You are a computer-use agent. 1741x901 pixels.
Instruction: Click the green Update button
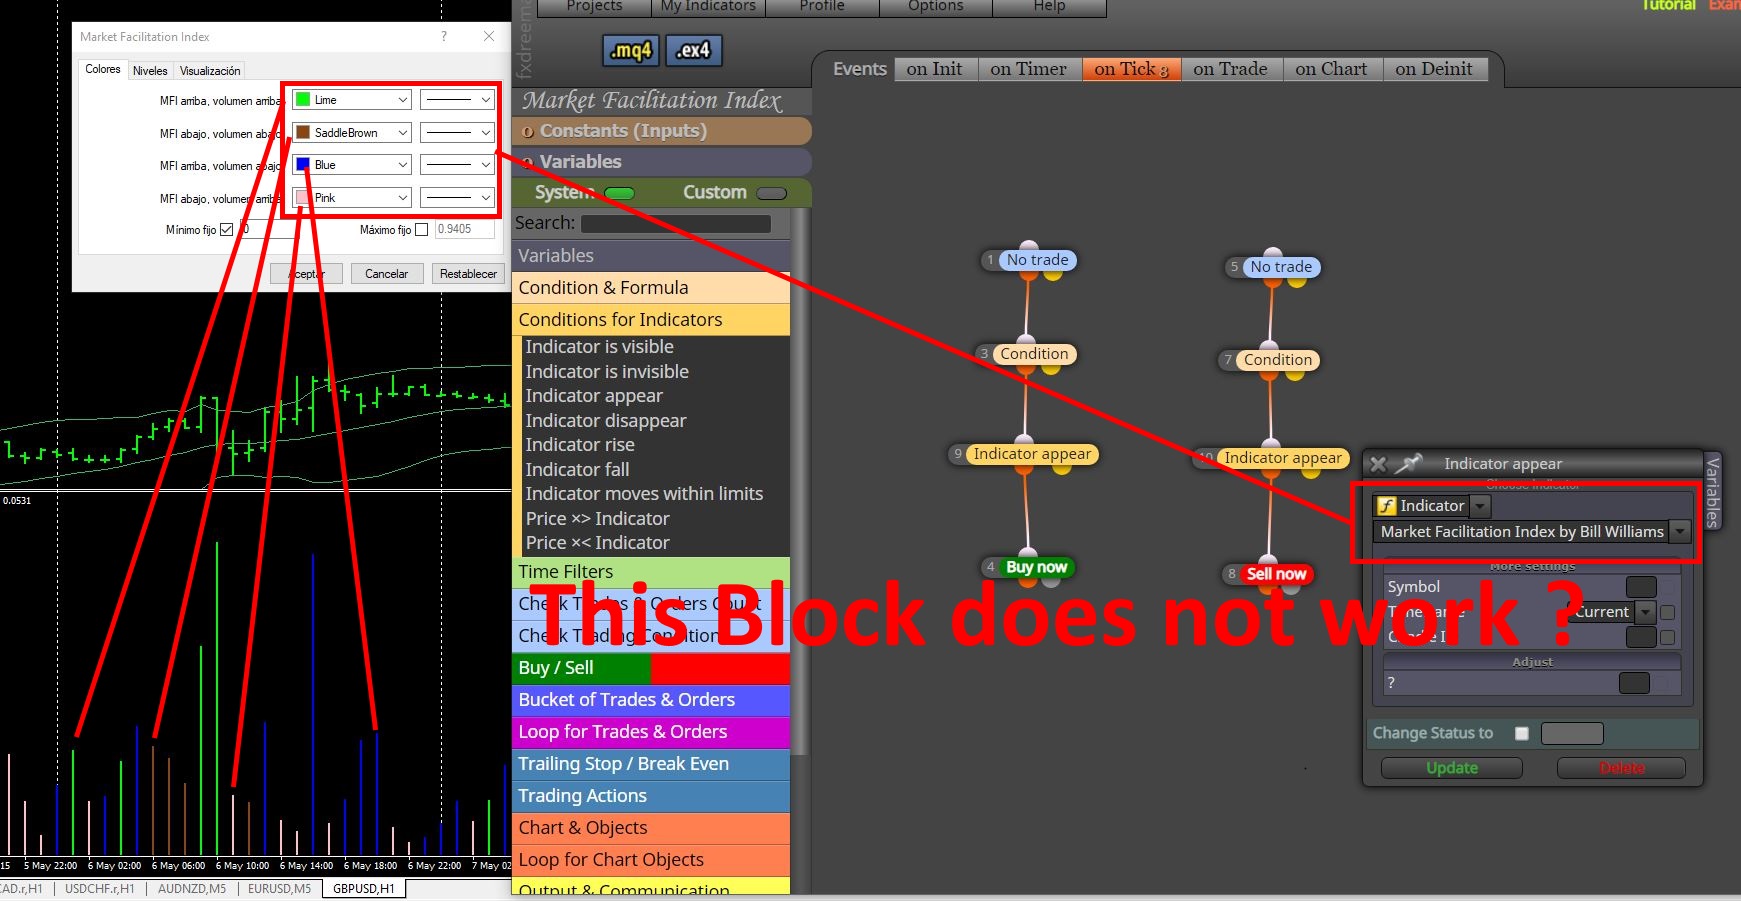(1452, 768)
